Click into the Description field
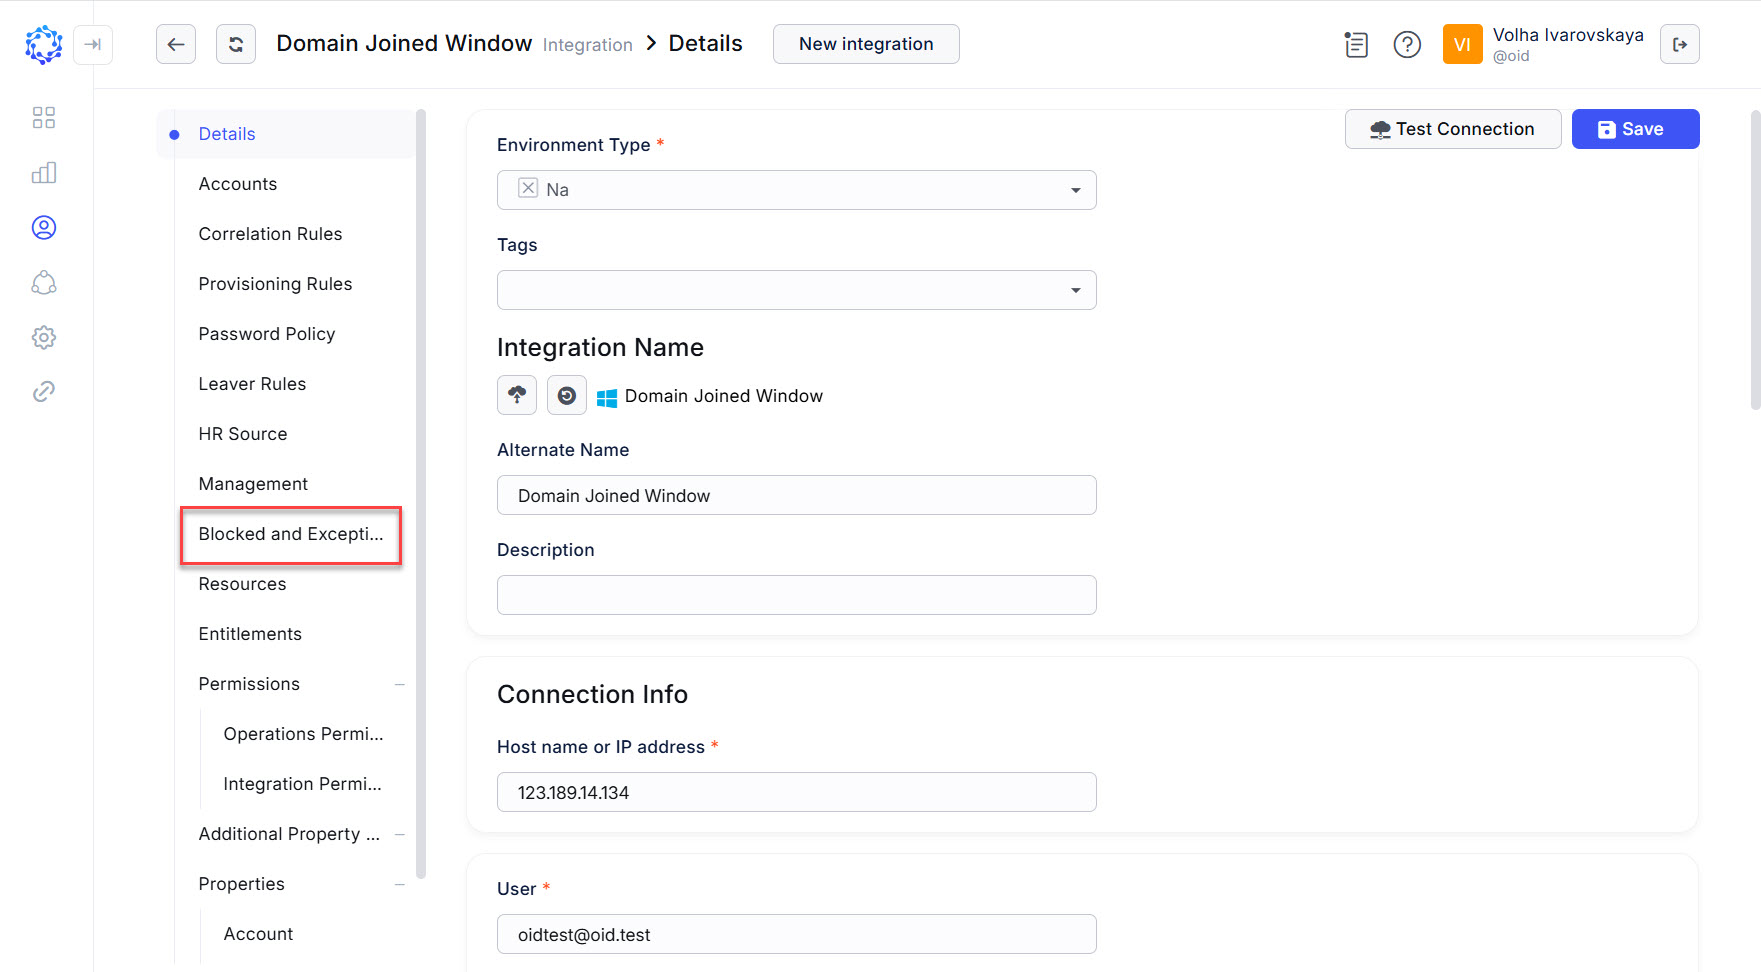1761x972 pixels. 796,595
